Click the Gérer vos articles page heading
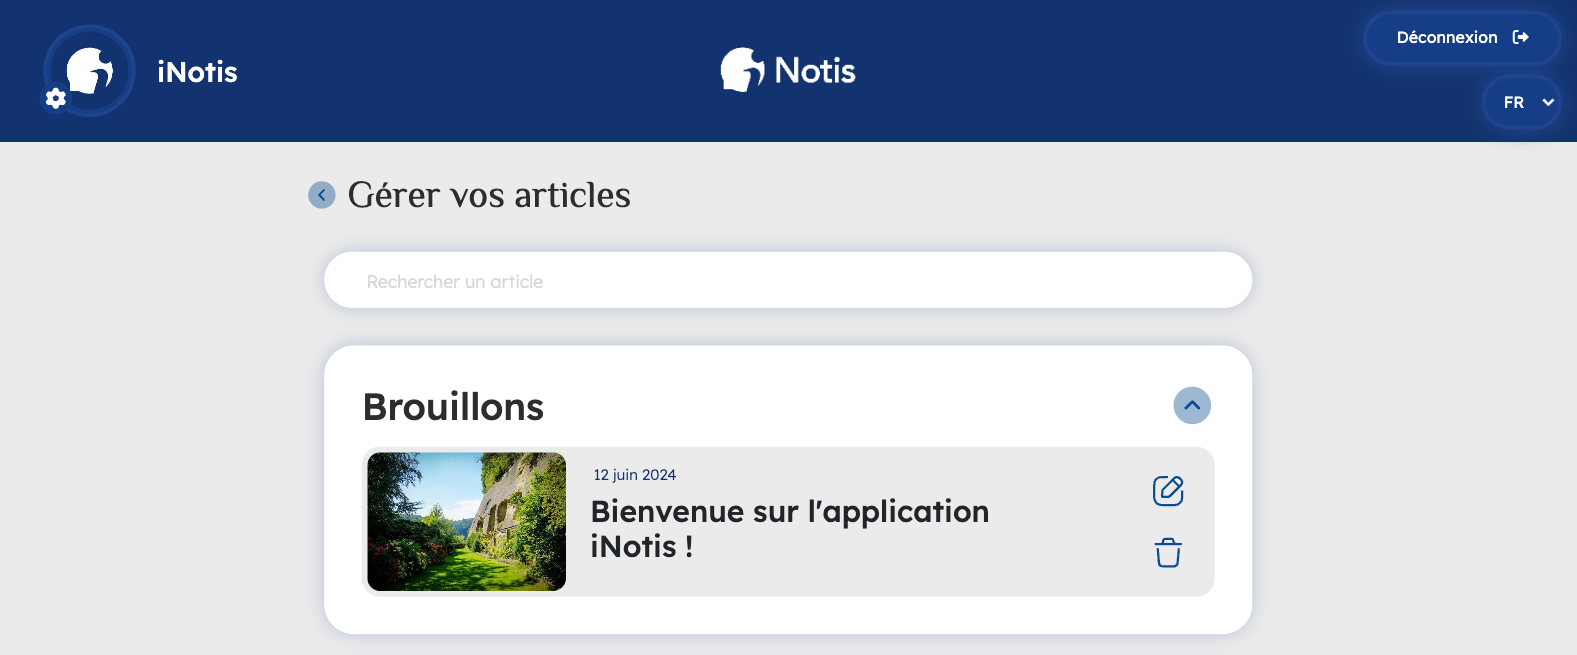The image size is (1577, 655). tap(489, 195)
